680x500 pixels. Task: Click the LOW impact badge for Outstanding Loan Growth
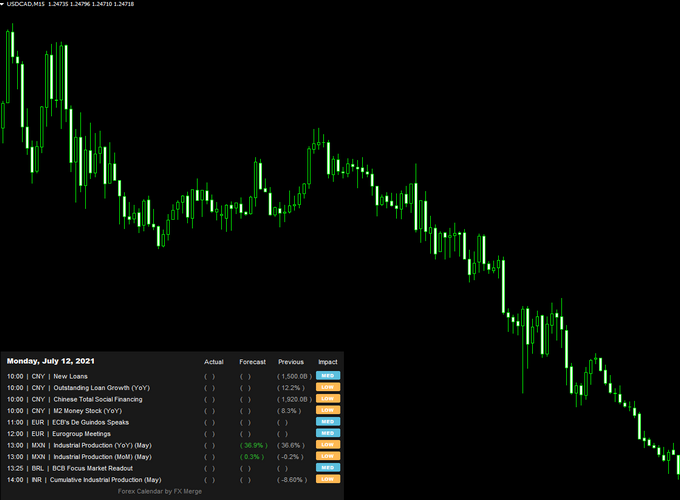pyautogui.click(x=328, y=387)
